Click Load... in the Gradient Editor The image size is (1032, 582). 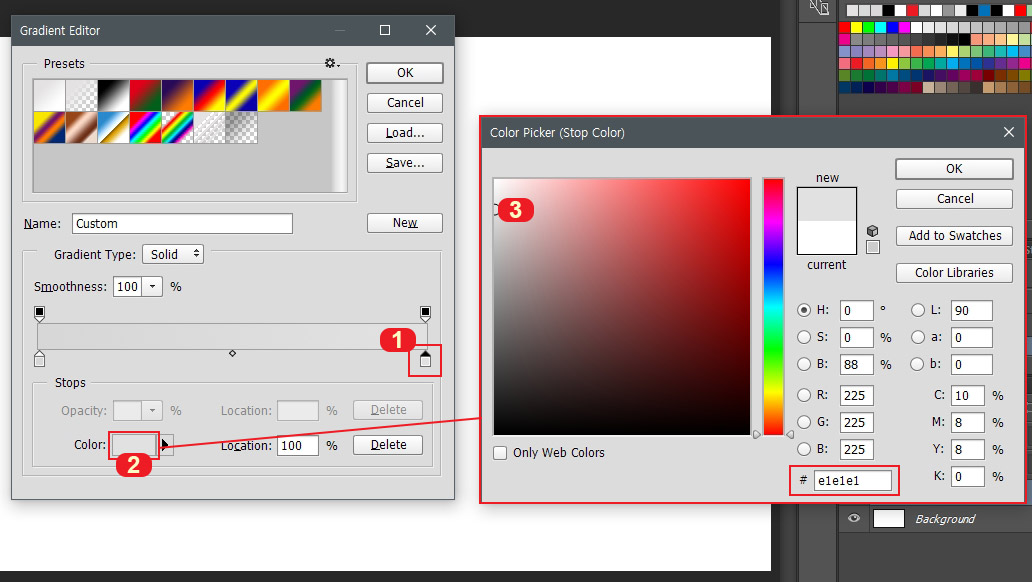click(x=405, y=132)
